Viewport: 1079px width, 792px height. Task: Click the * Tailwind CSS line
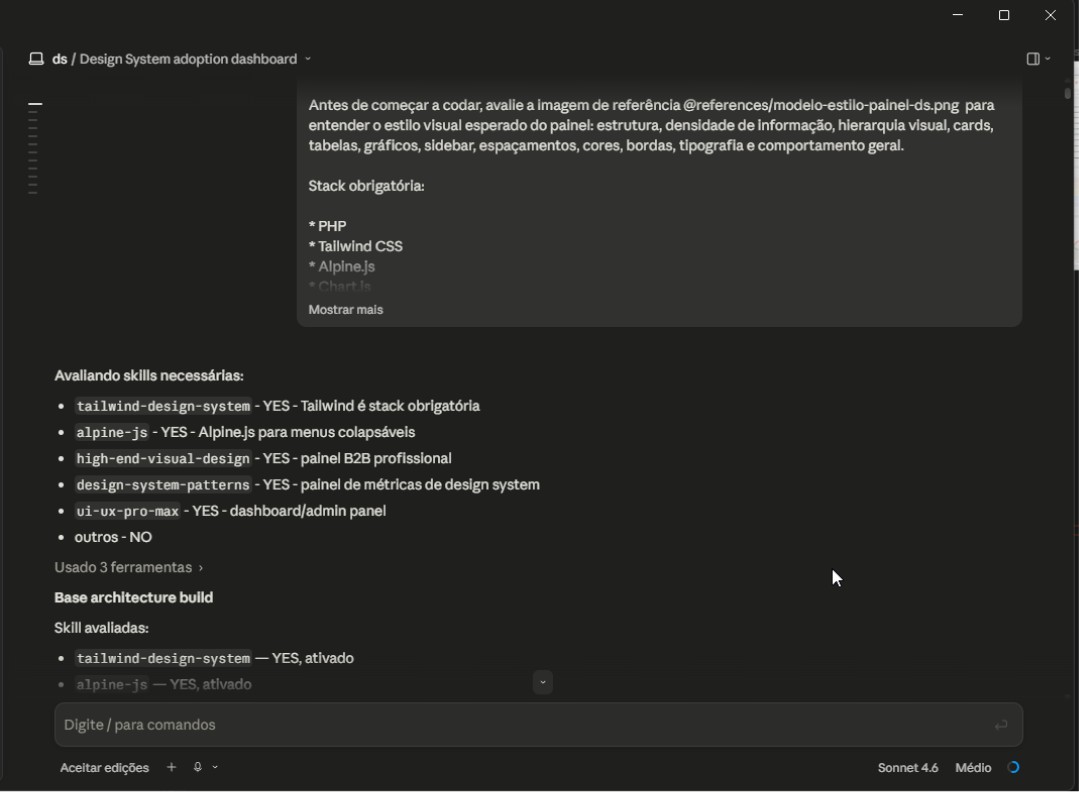(x=355, y=246)
